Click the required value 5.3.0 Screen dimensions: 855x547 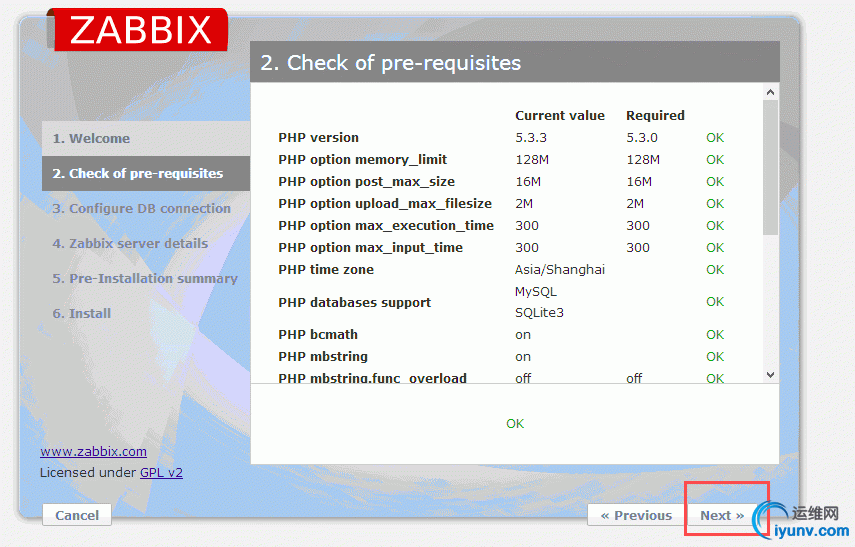pyautogui.click(x=642, y=137)
